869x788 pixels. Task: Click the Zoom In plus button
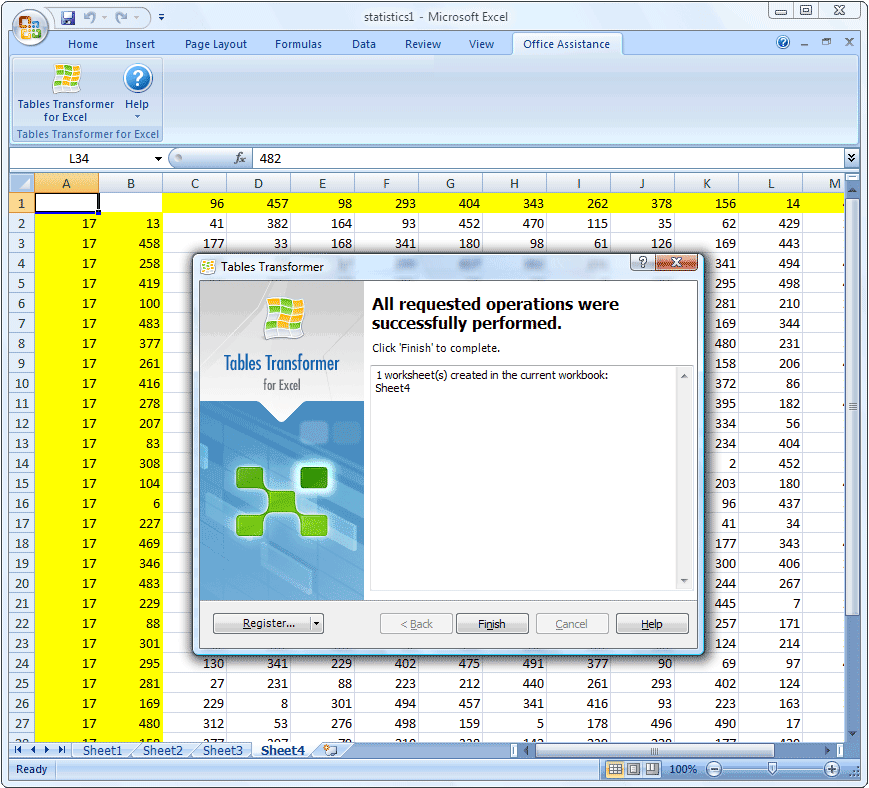[831, 769]
